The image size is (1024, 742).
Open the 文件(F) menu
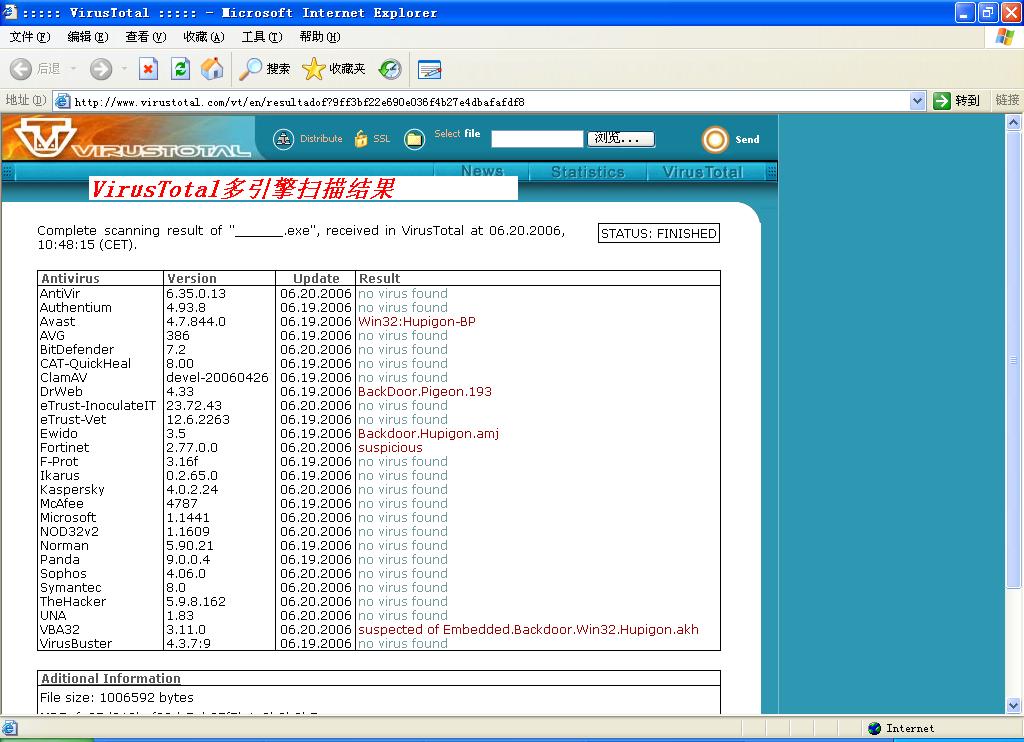(29, 37)
